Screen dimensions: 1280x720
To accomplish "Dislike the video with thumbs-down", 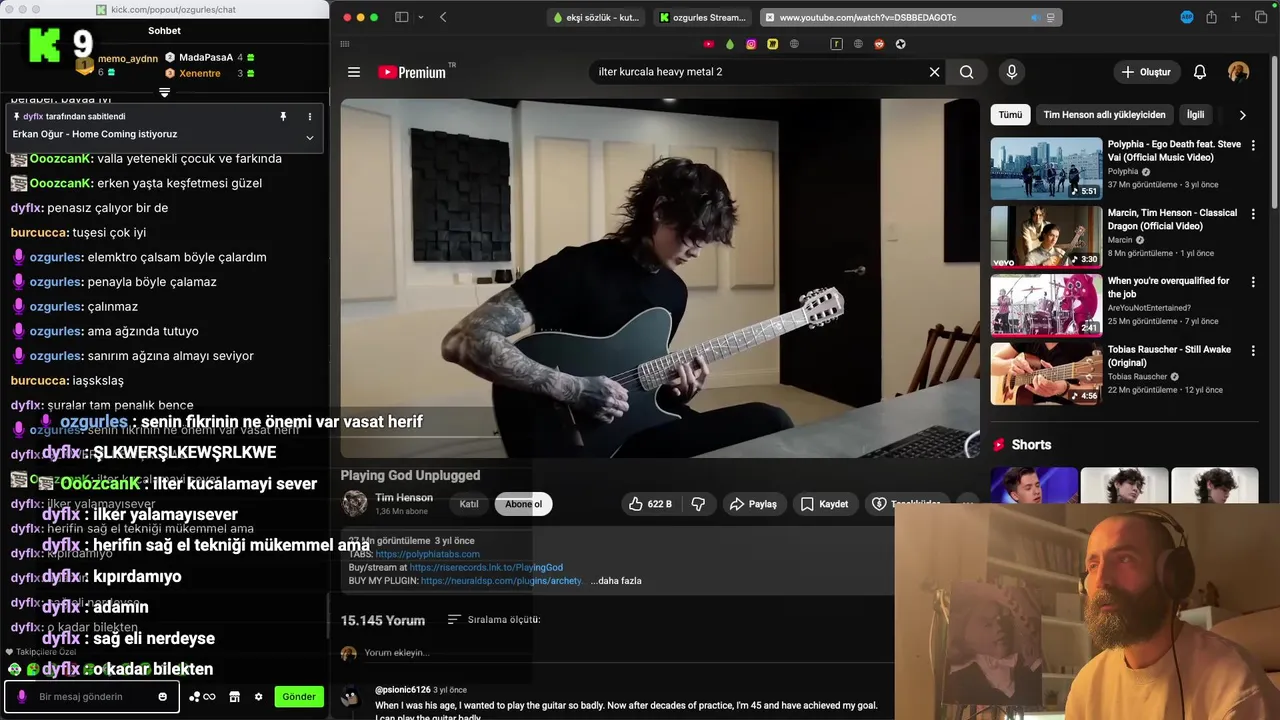I will 698,504.
